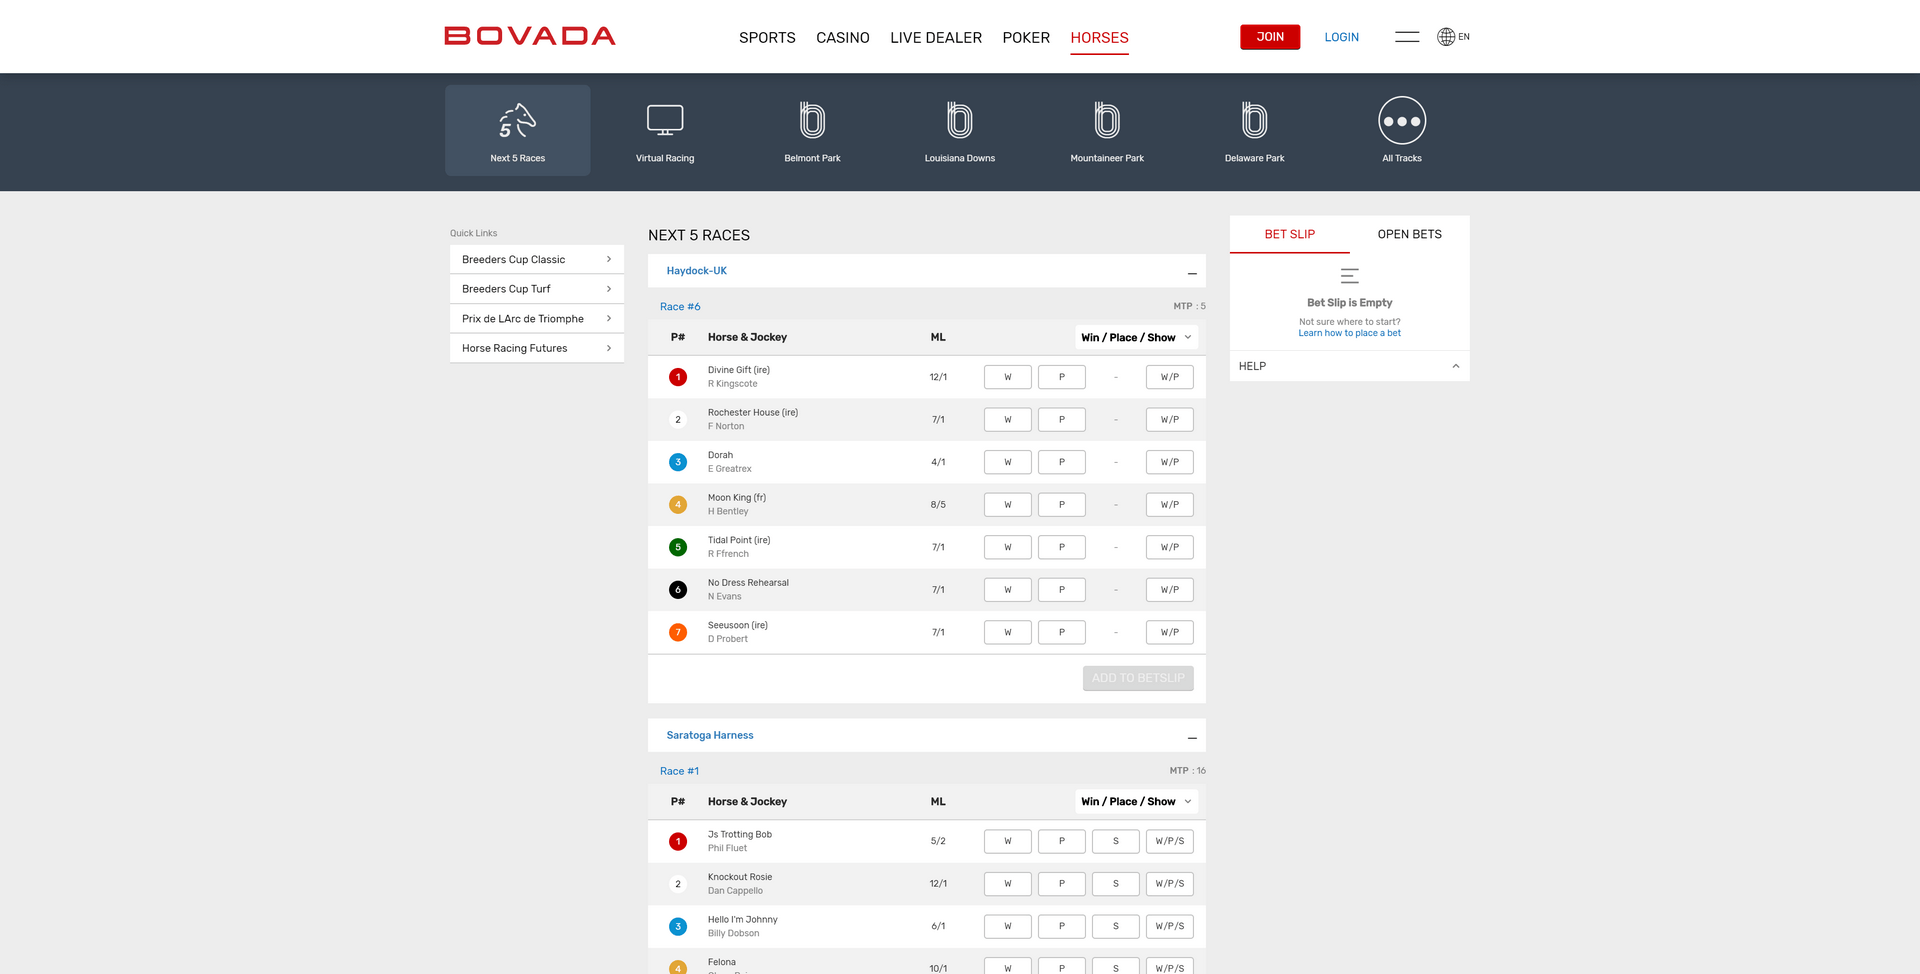Select HORSES nav tab
This screenshot has height=974, width=1920.
tap(1099, 38)
